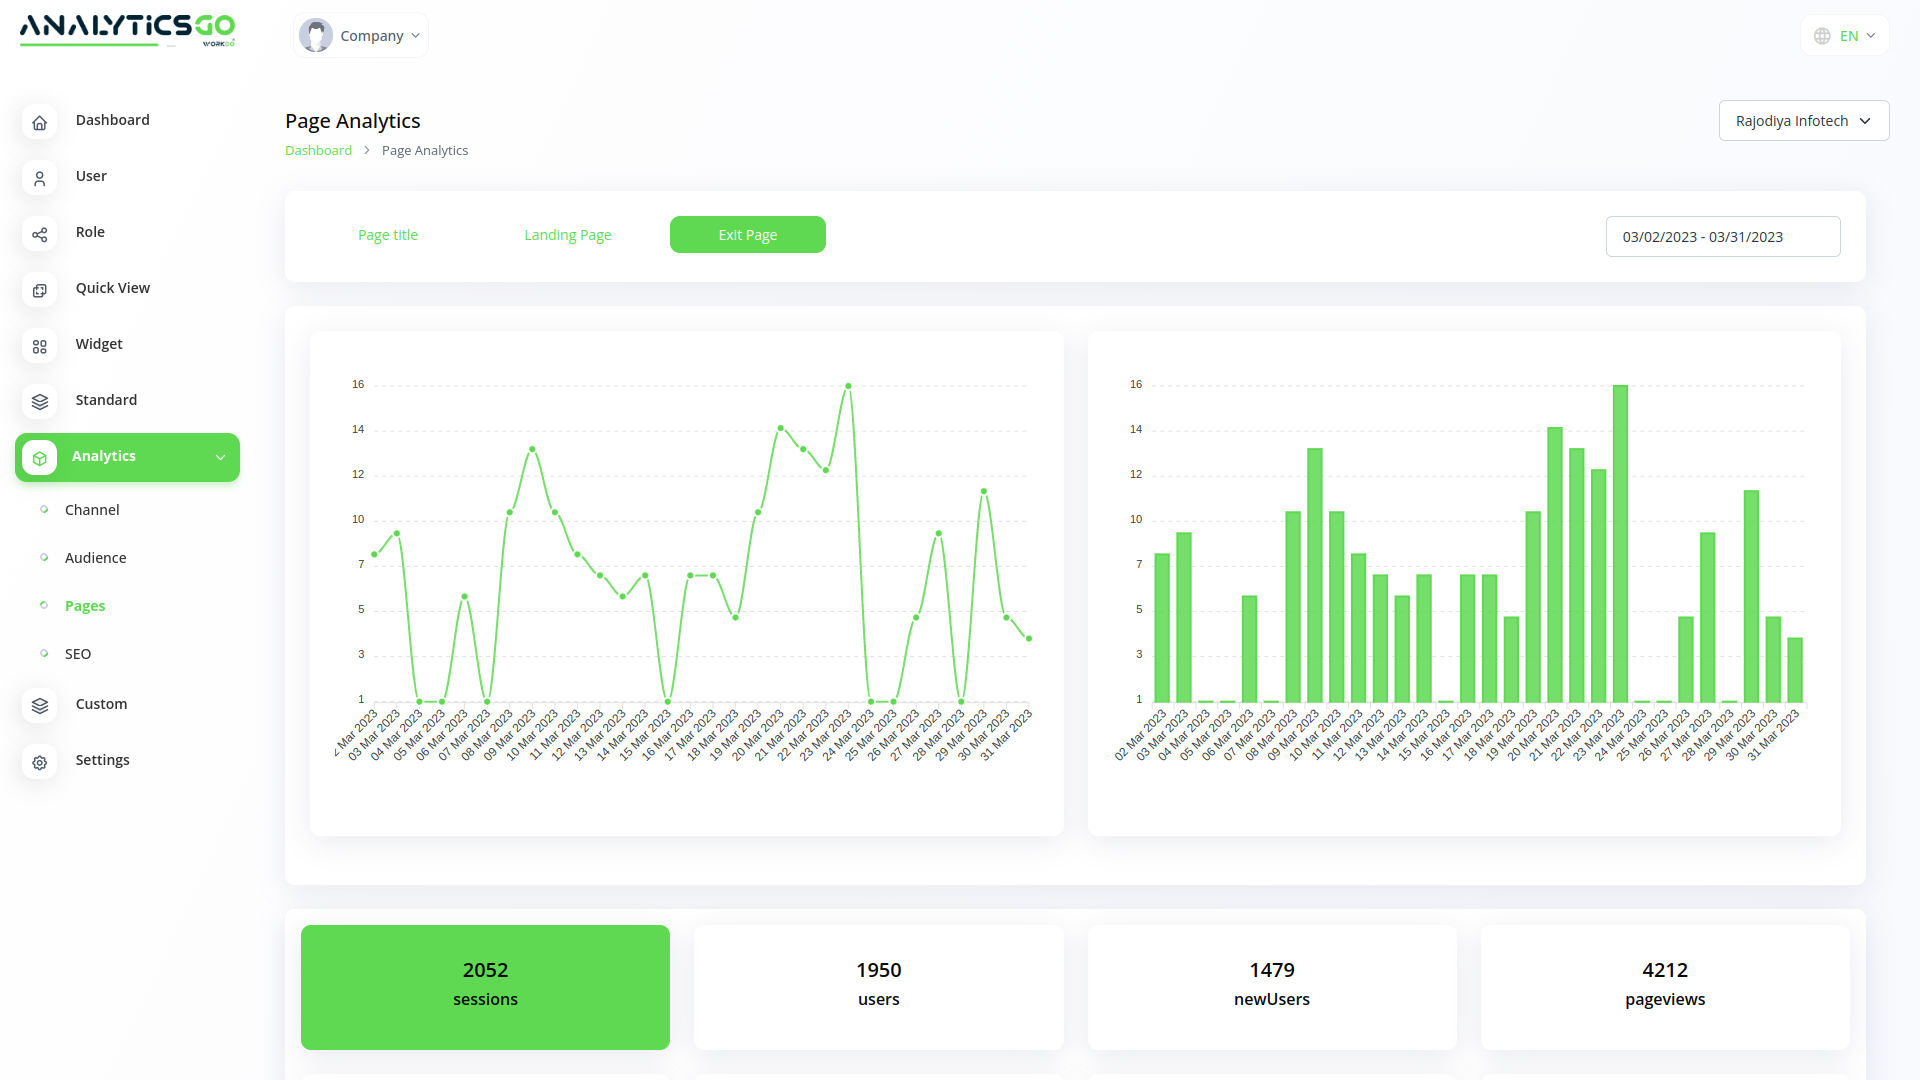Click the Dashboard breadcrumb link
Screen dimensions: 1920x1080
click(x=318, y=151)
